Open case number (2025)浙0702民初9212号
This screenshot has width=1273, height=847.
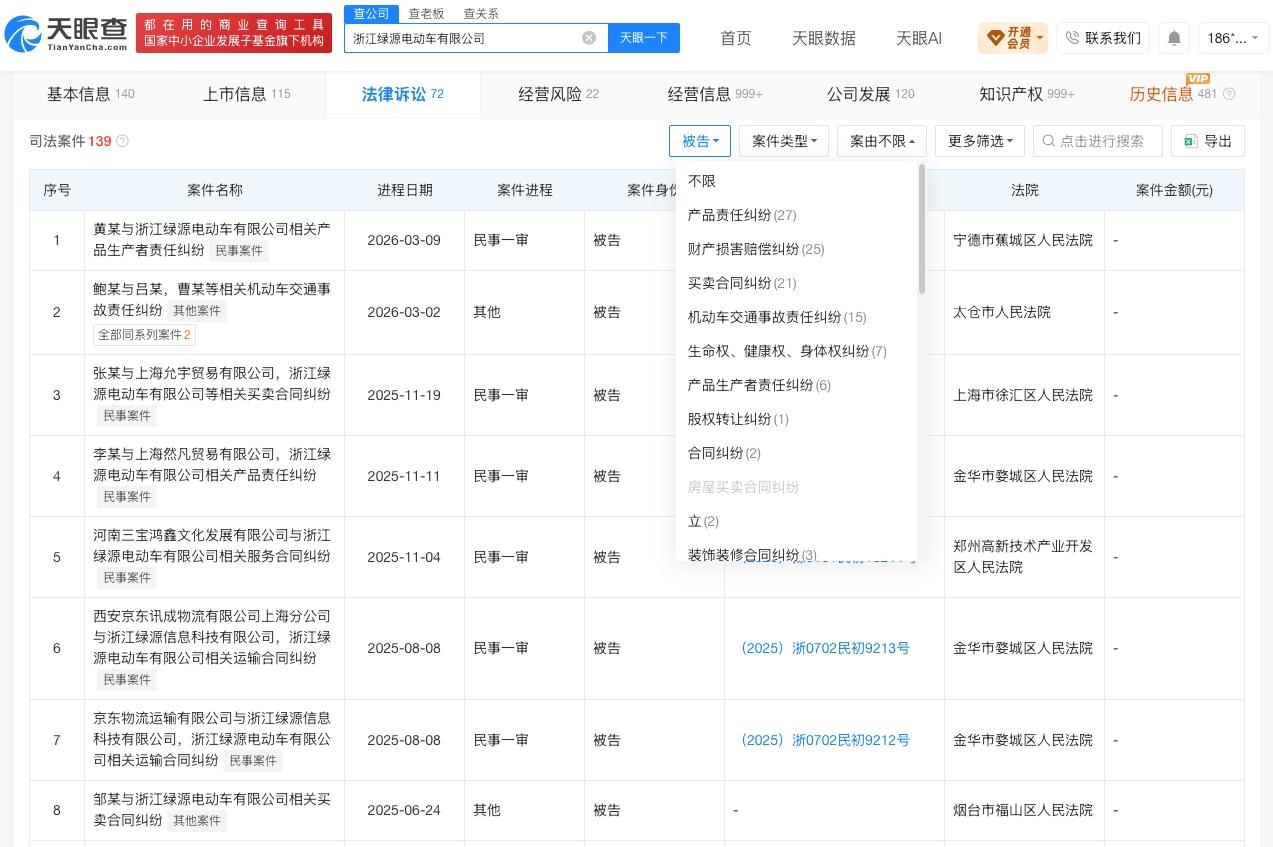tap(825, 740)
